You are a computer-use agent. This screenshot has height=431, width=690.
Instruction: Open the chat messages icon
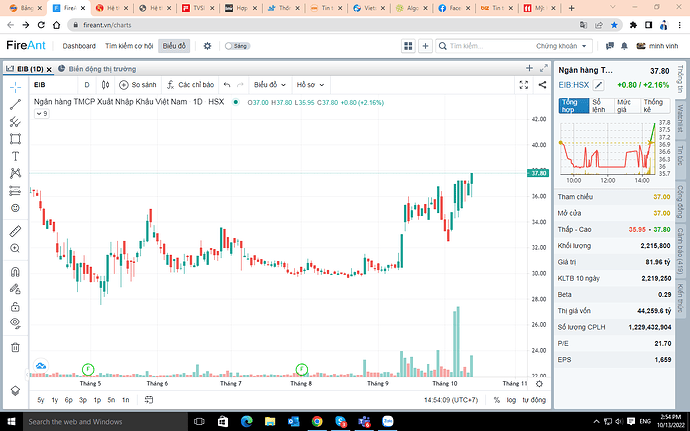(610, 46)
